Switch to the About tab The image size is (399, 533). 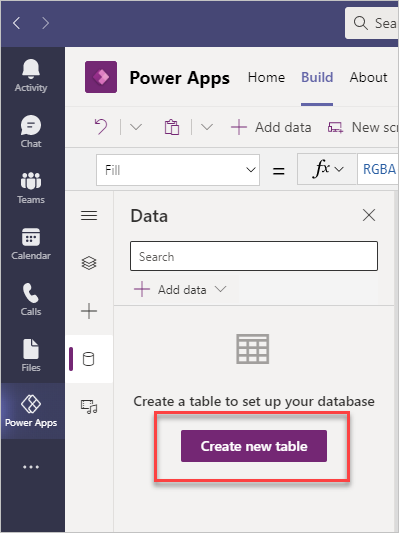tap(368, 77)
